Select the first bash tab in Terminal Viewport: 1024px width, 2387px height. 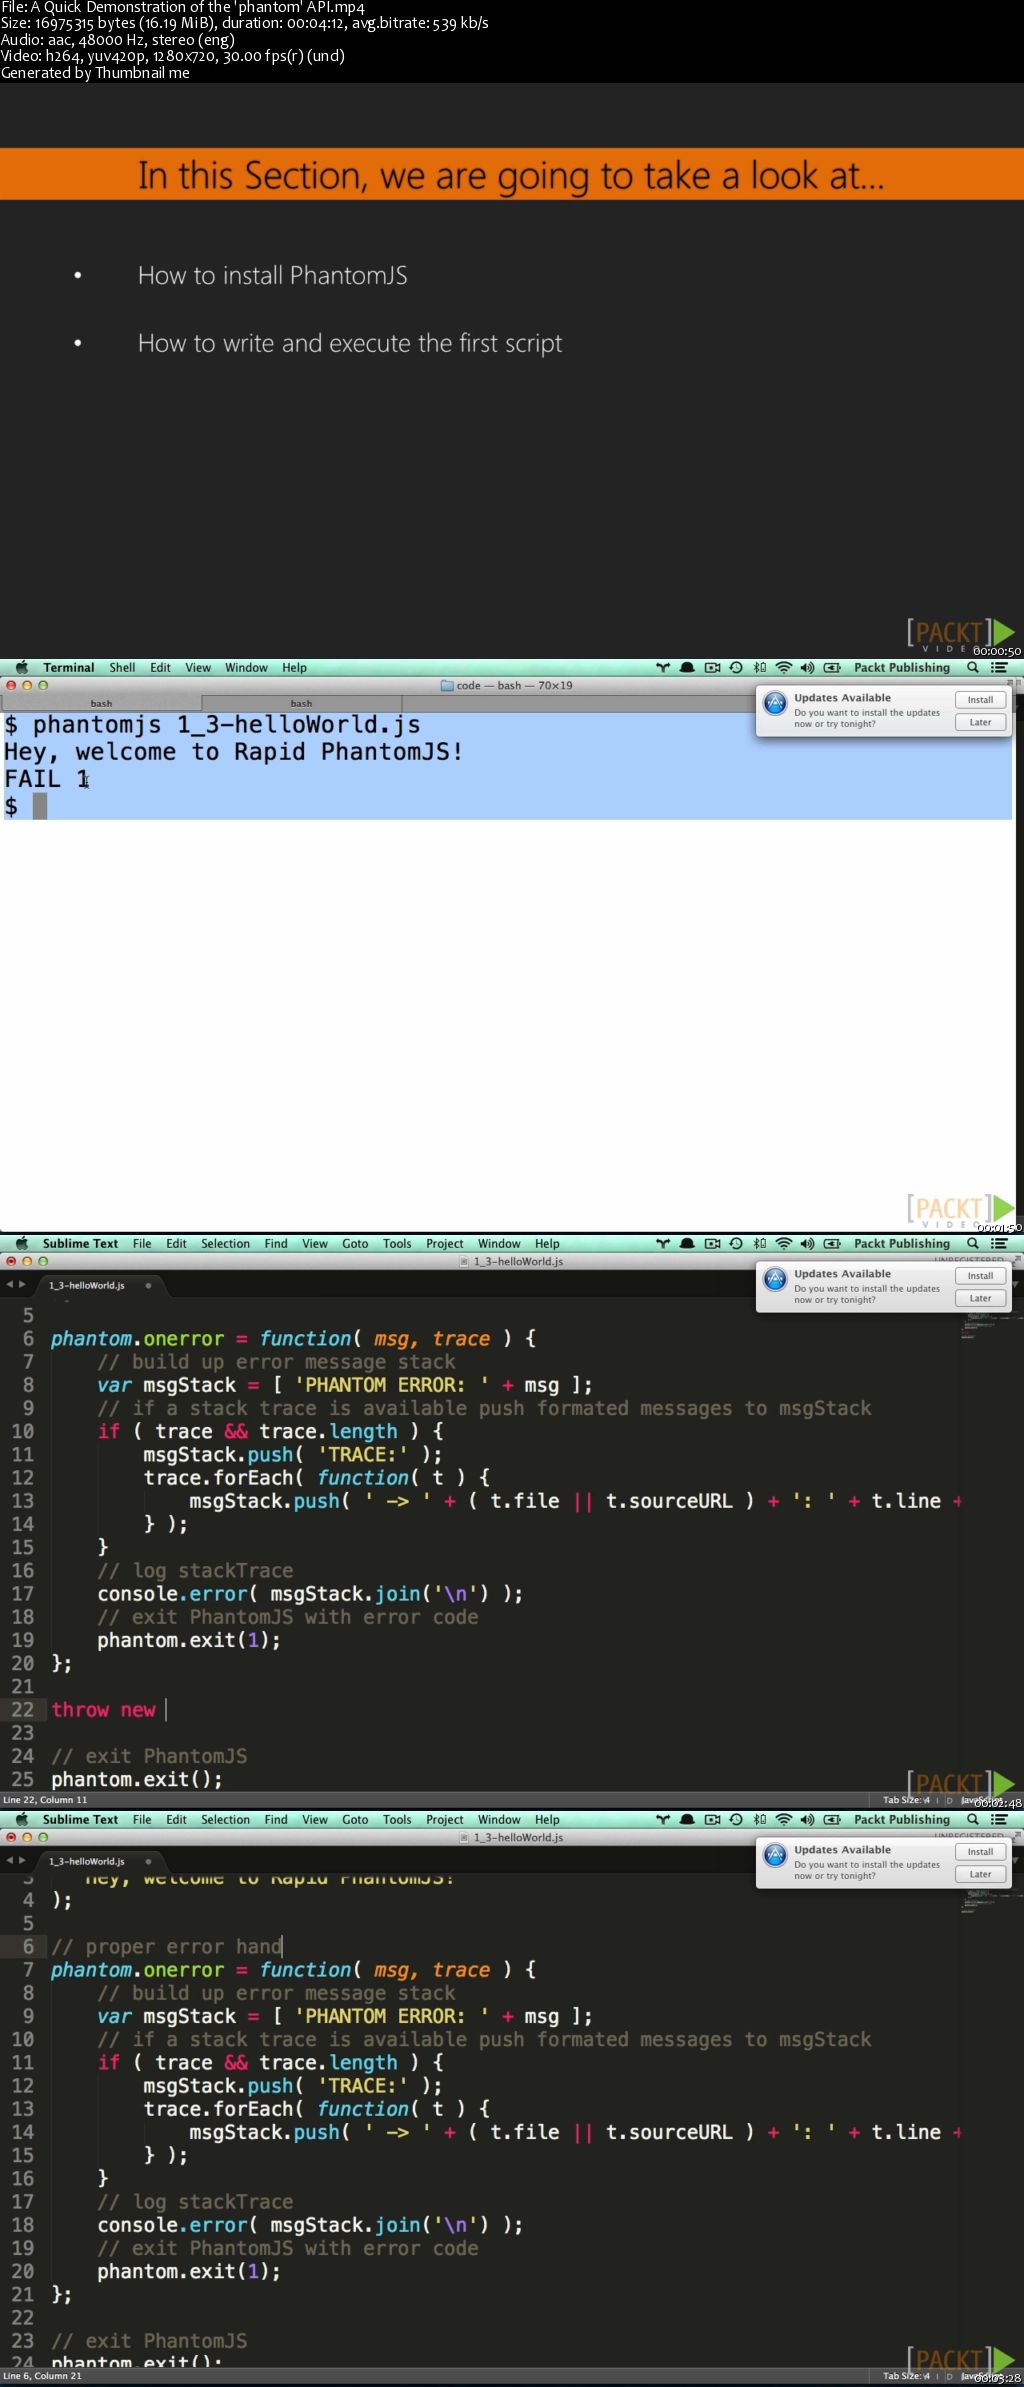pyautogui.click(x=101, y=703)
